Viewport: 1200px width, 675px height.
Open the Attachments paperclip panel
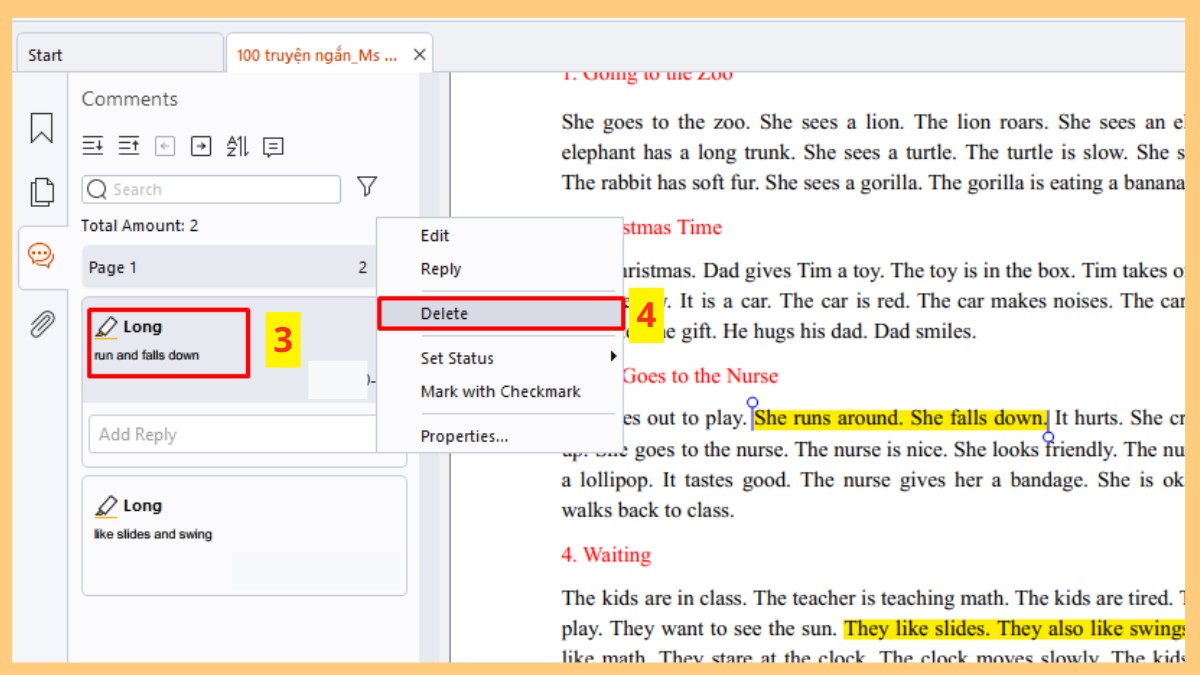tap(41, 324)
